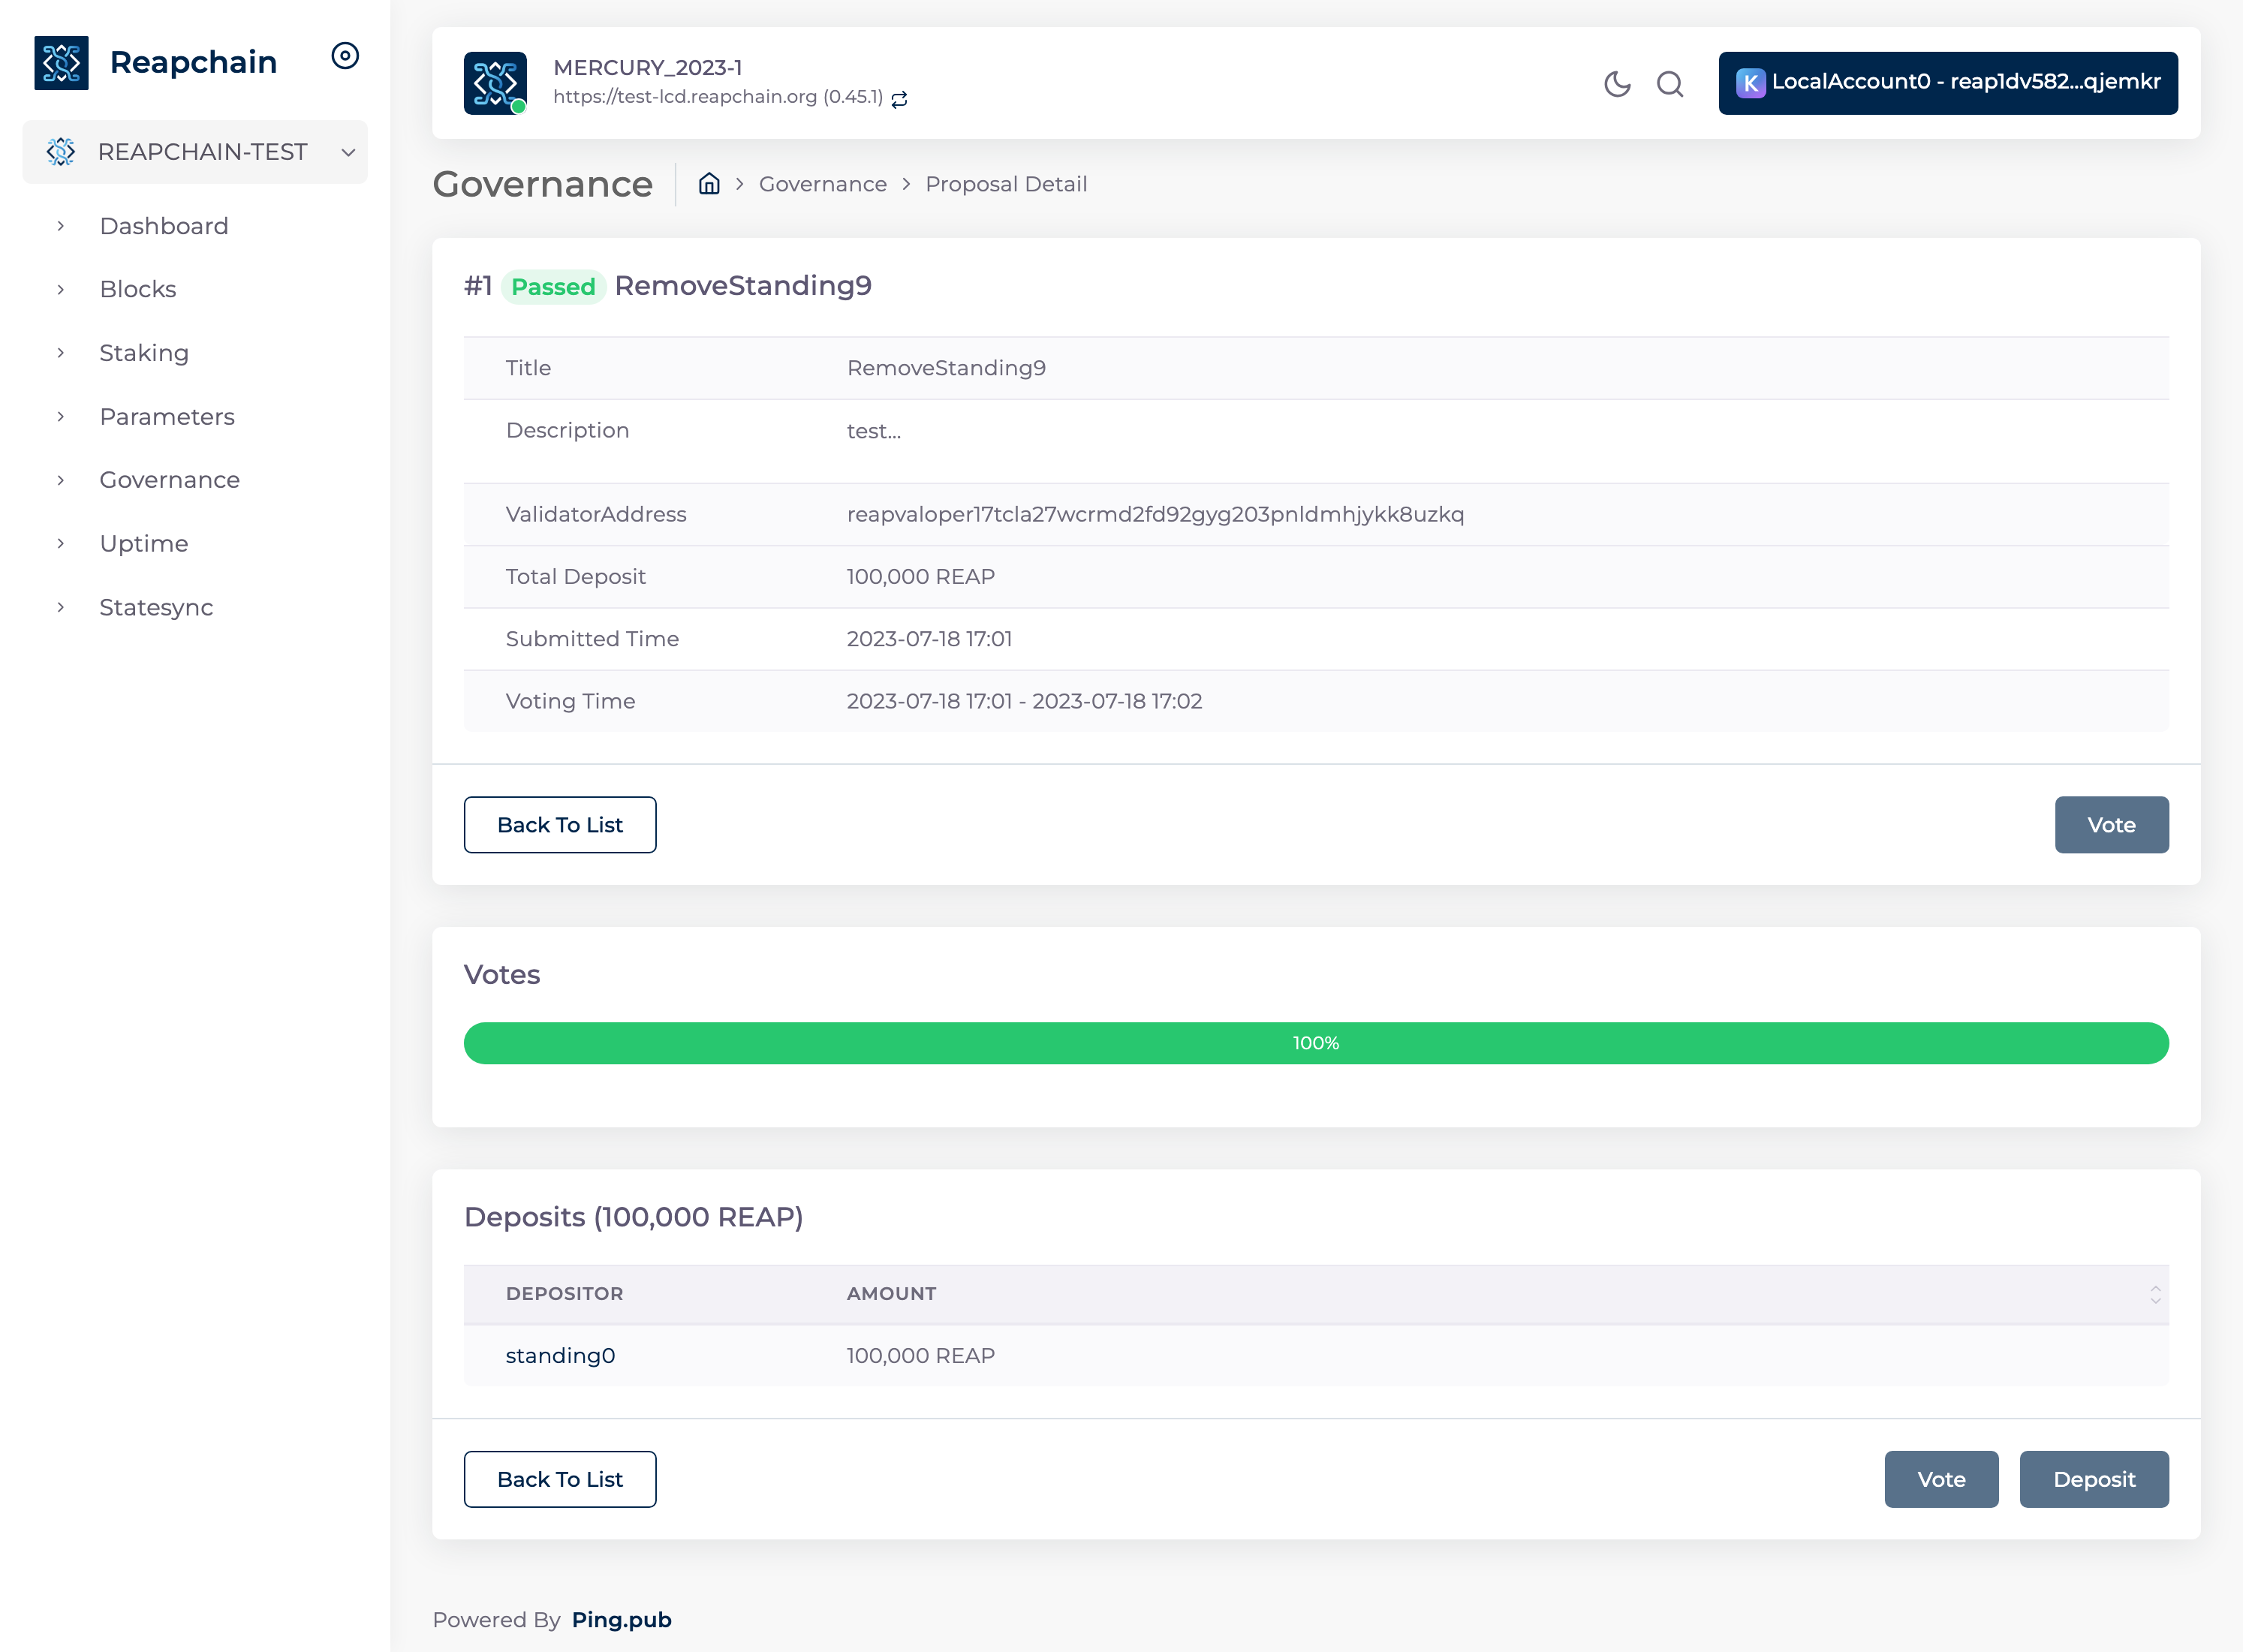This screenshot has height=1652, width=2243.
Task: Expand the REAPCHAIN-TEST dropdown chevron
Action: 348,152
